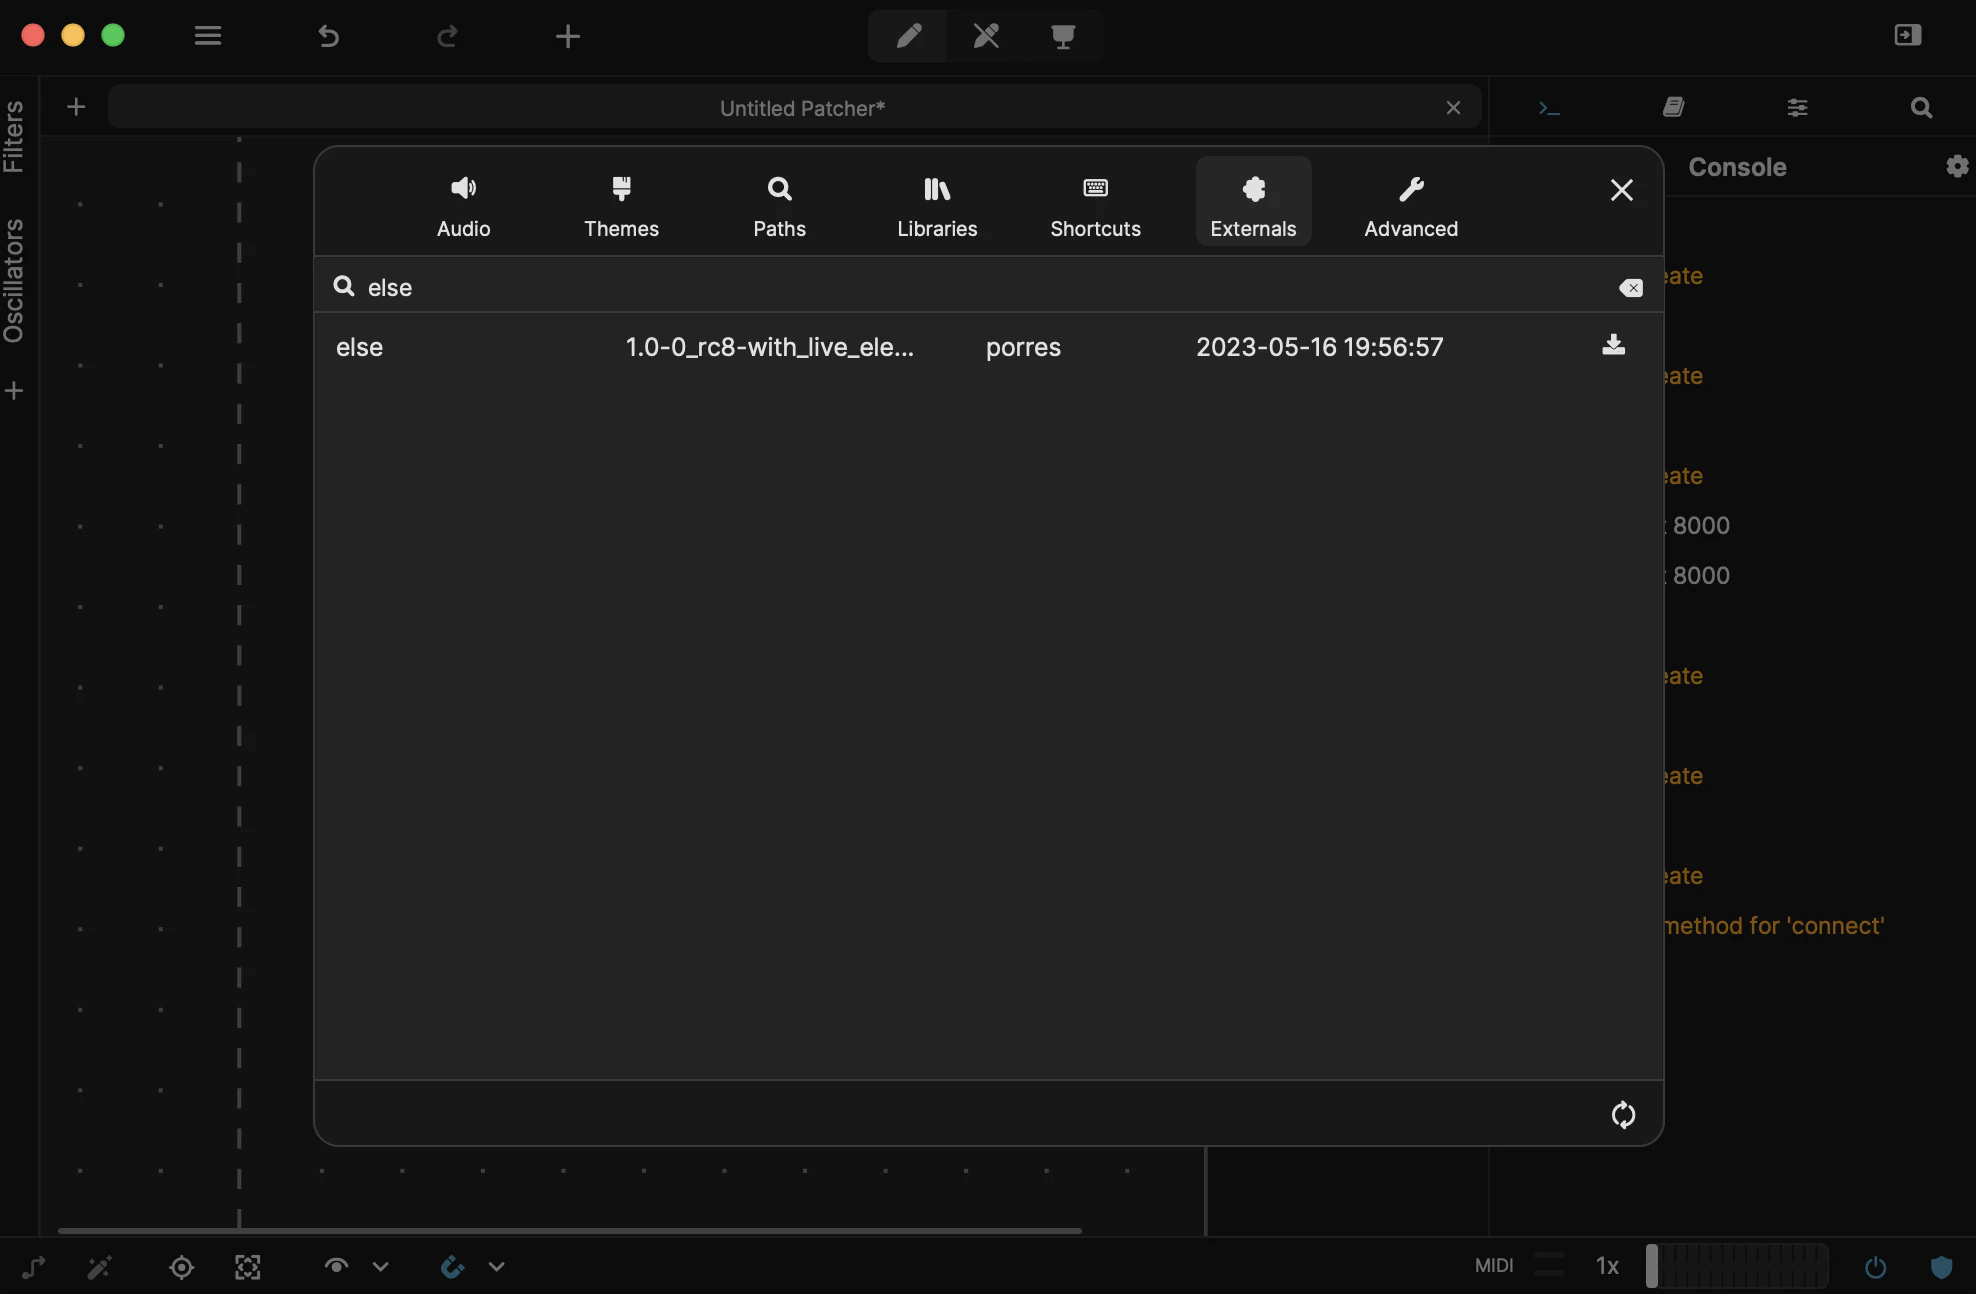This screenshot has width=1976, height=1294.
Task: Select the else package row name
Action: (359, 347)
